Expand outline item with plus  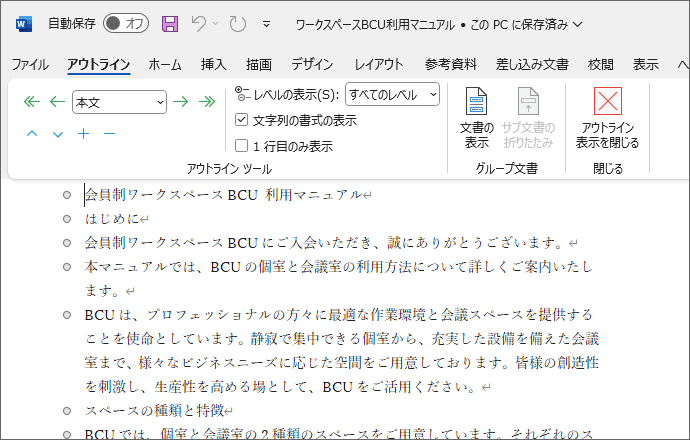click(x=84, y=134)
